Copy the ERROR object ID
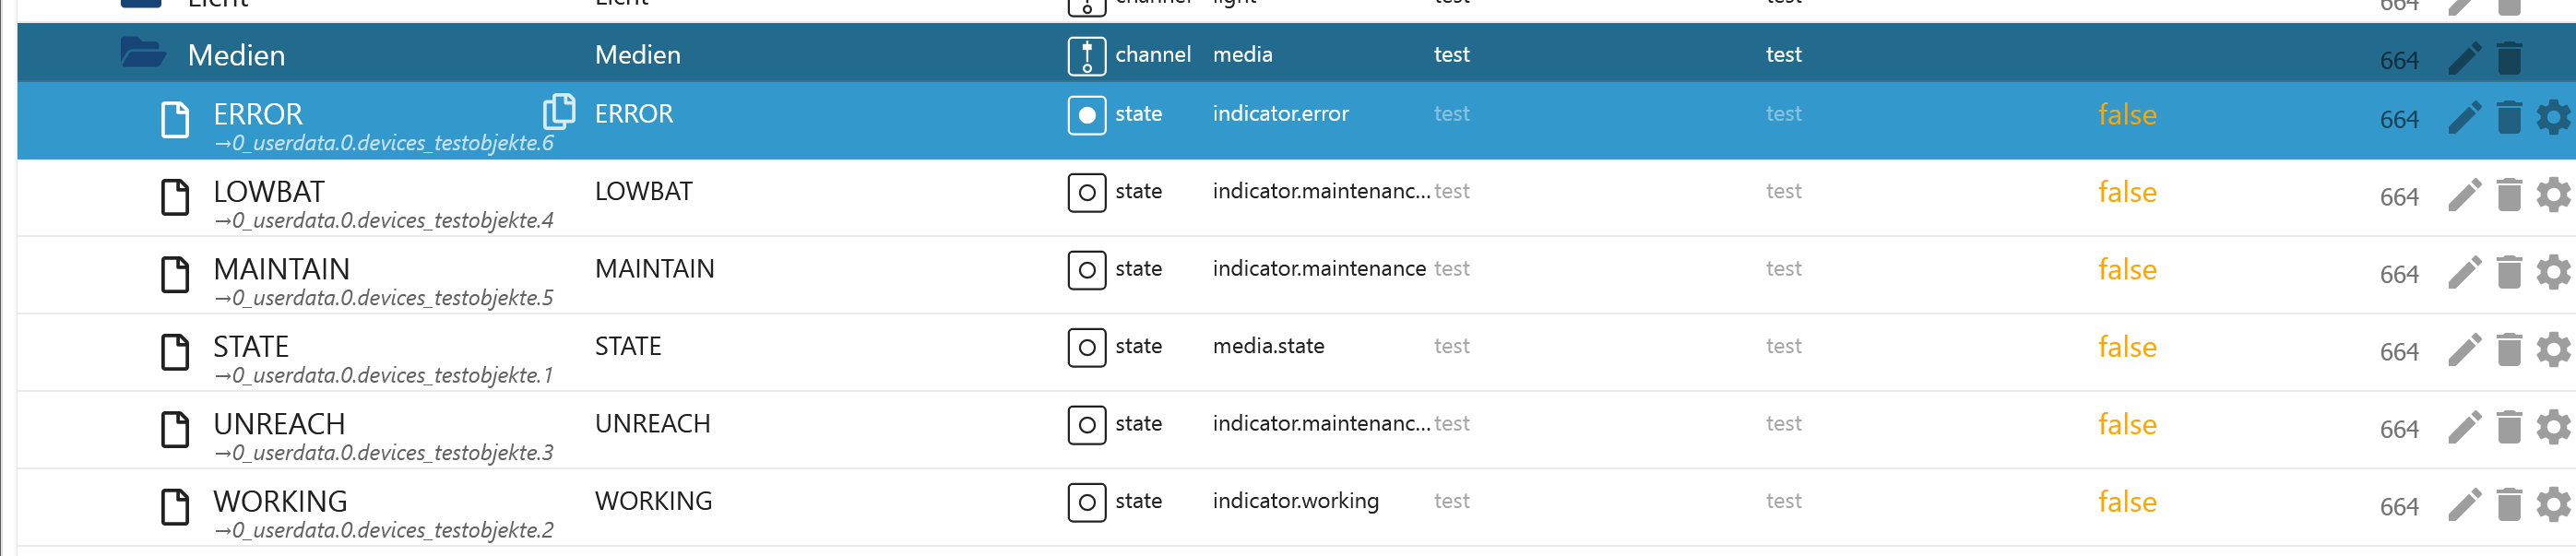This screenshot has height=556, width=2576. [558, 111]
